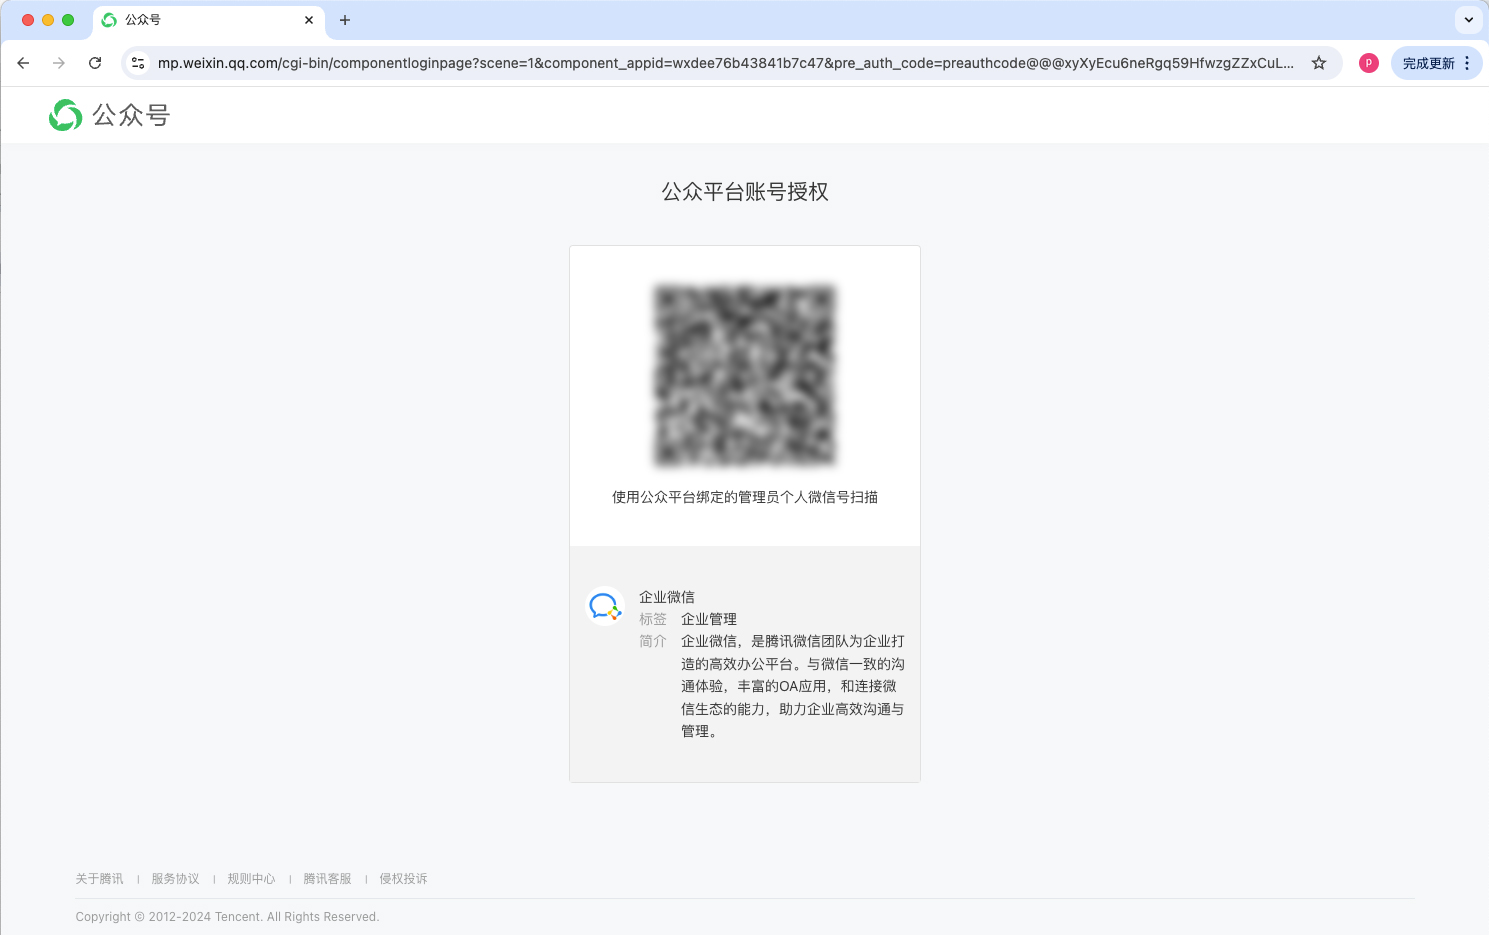This screenshot has width=1489, height=935.
Task: Click the blurred QR code image
Action: click(x=745, y=376)
